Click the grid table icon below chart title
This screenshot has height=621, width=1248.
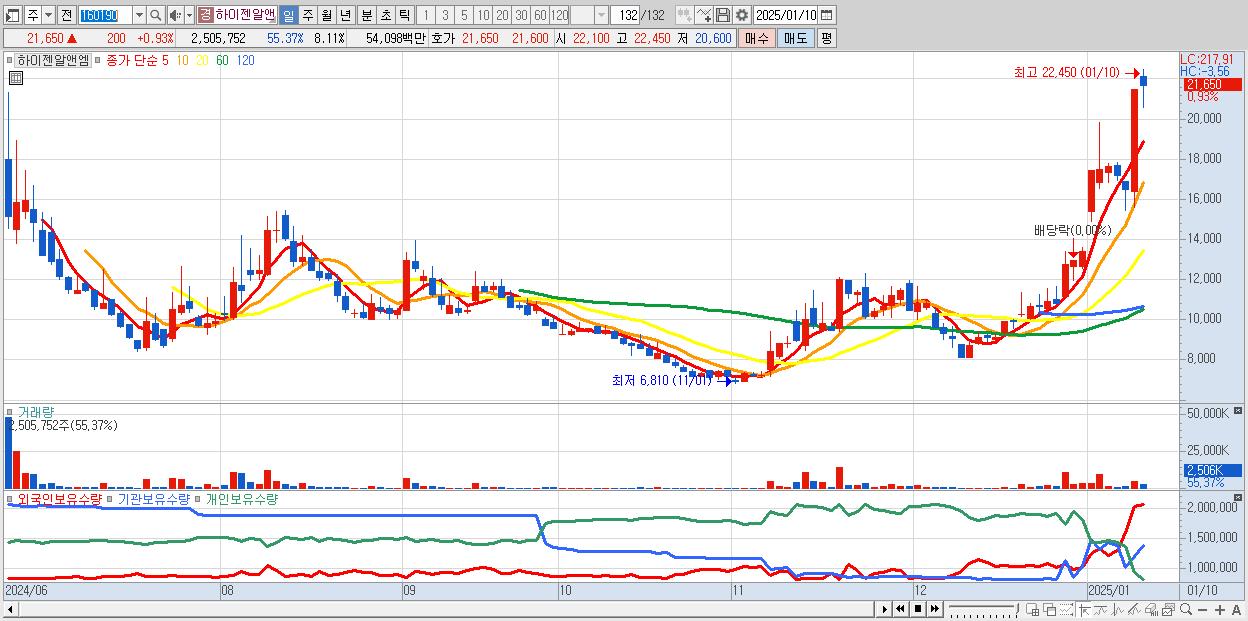click(x=16, y=77)
